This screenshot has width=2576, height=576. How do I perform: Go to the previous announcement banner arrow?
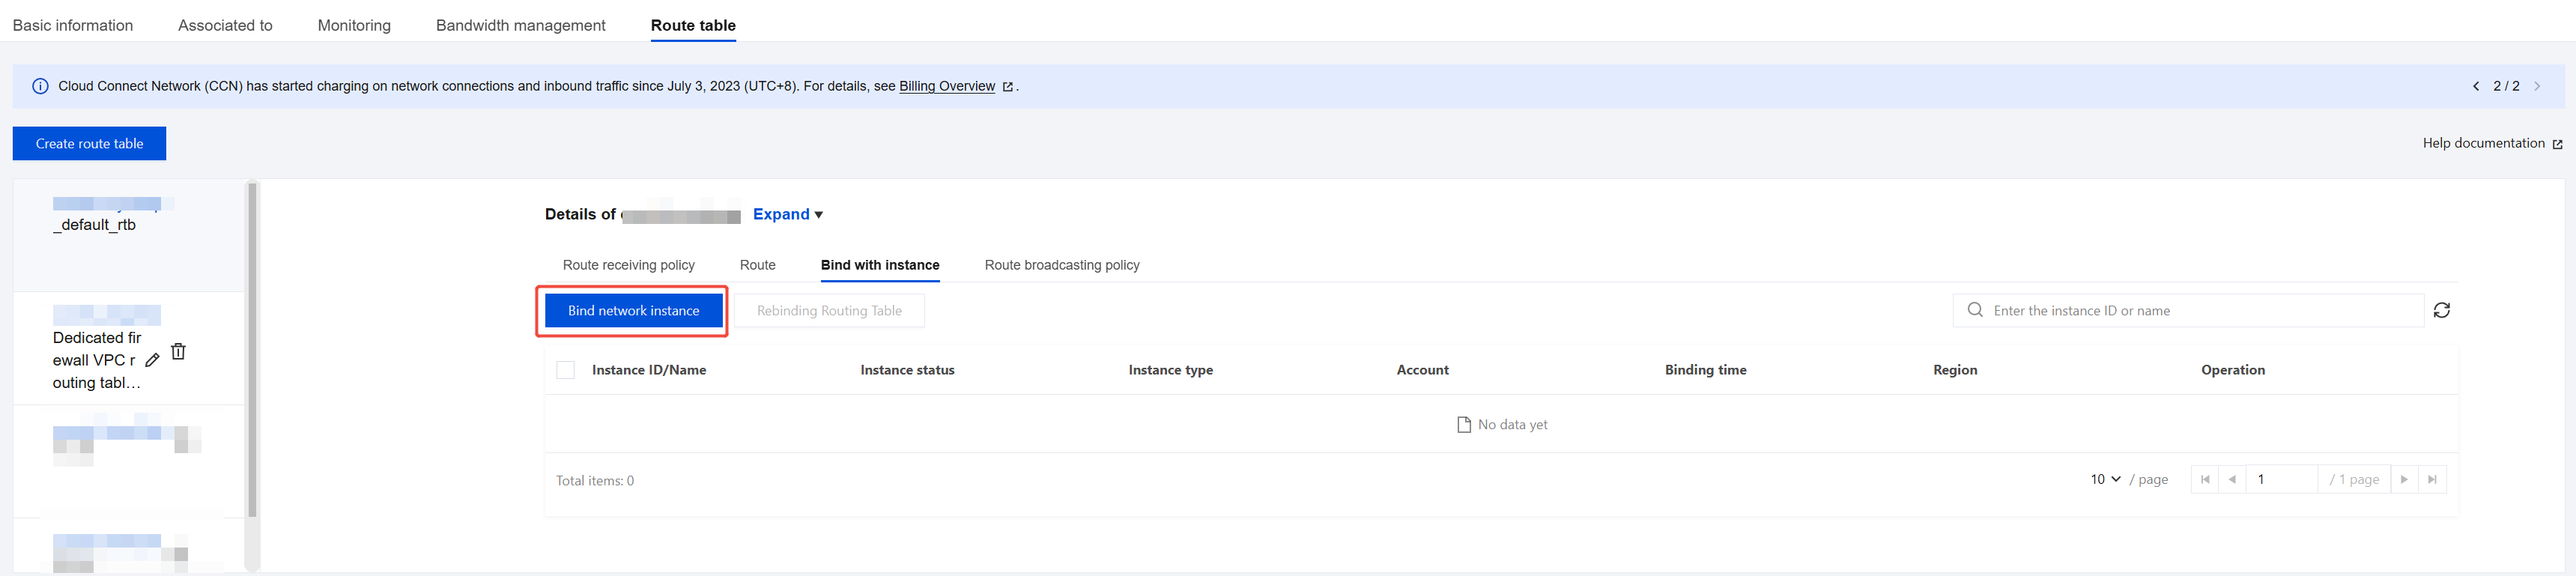coord(2475,86)
